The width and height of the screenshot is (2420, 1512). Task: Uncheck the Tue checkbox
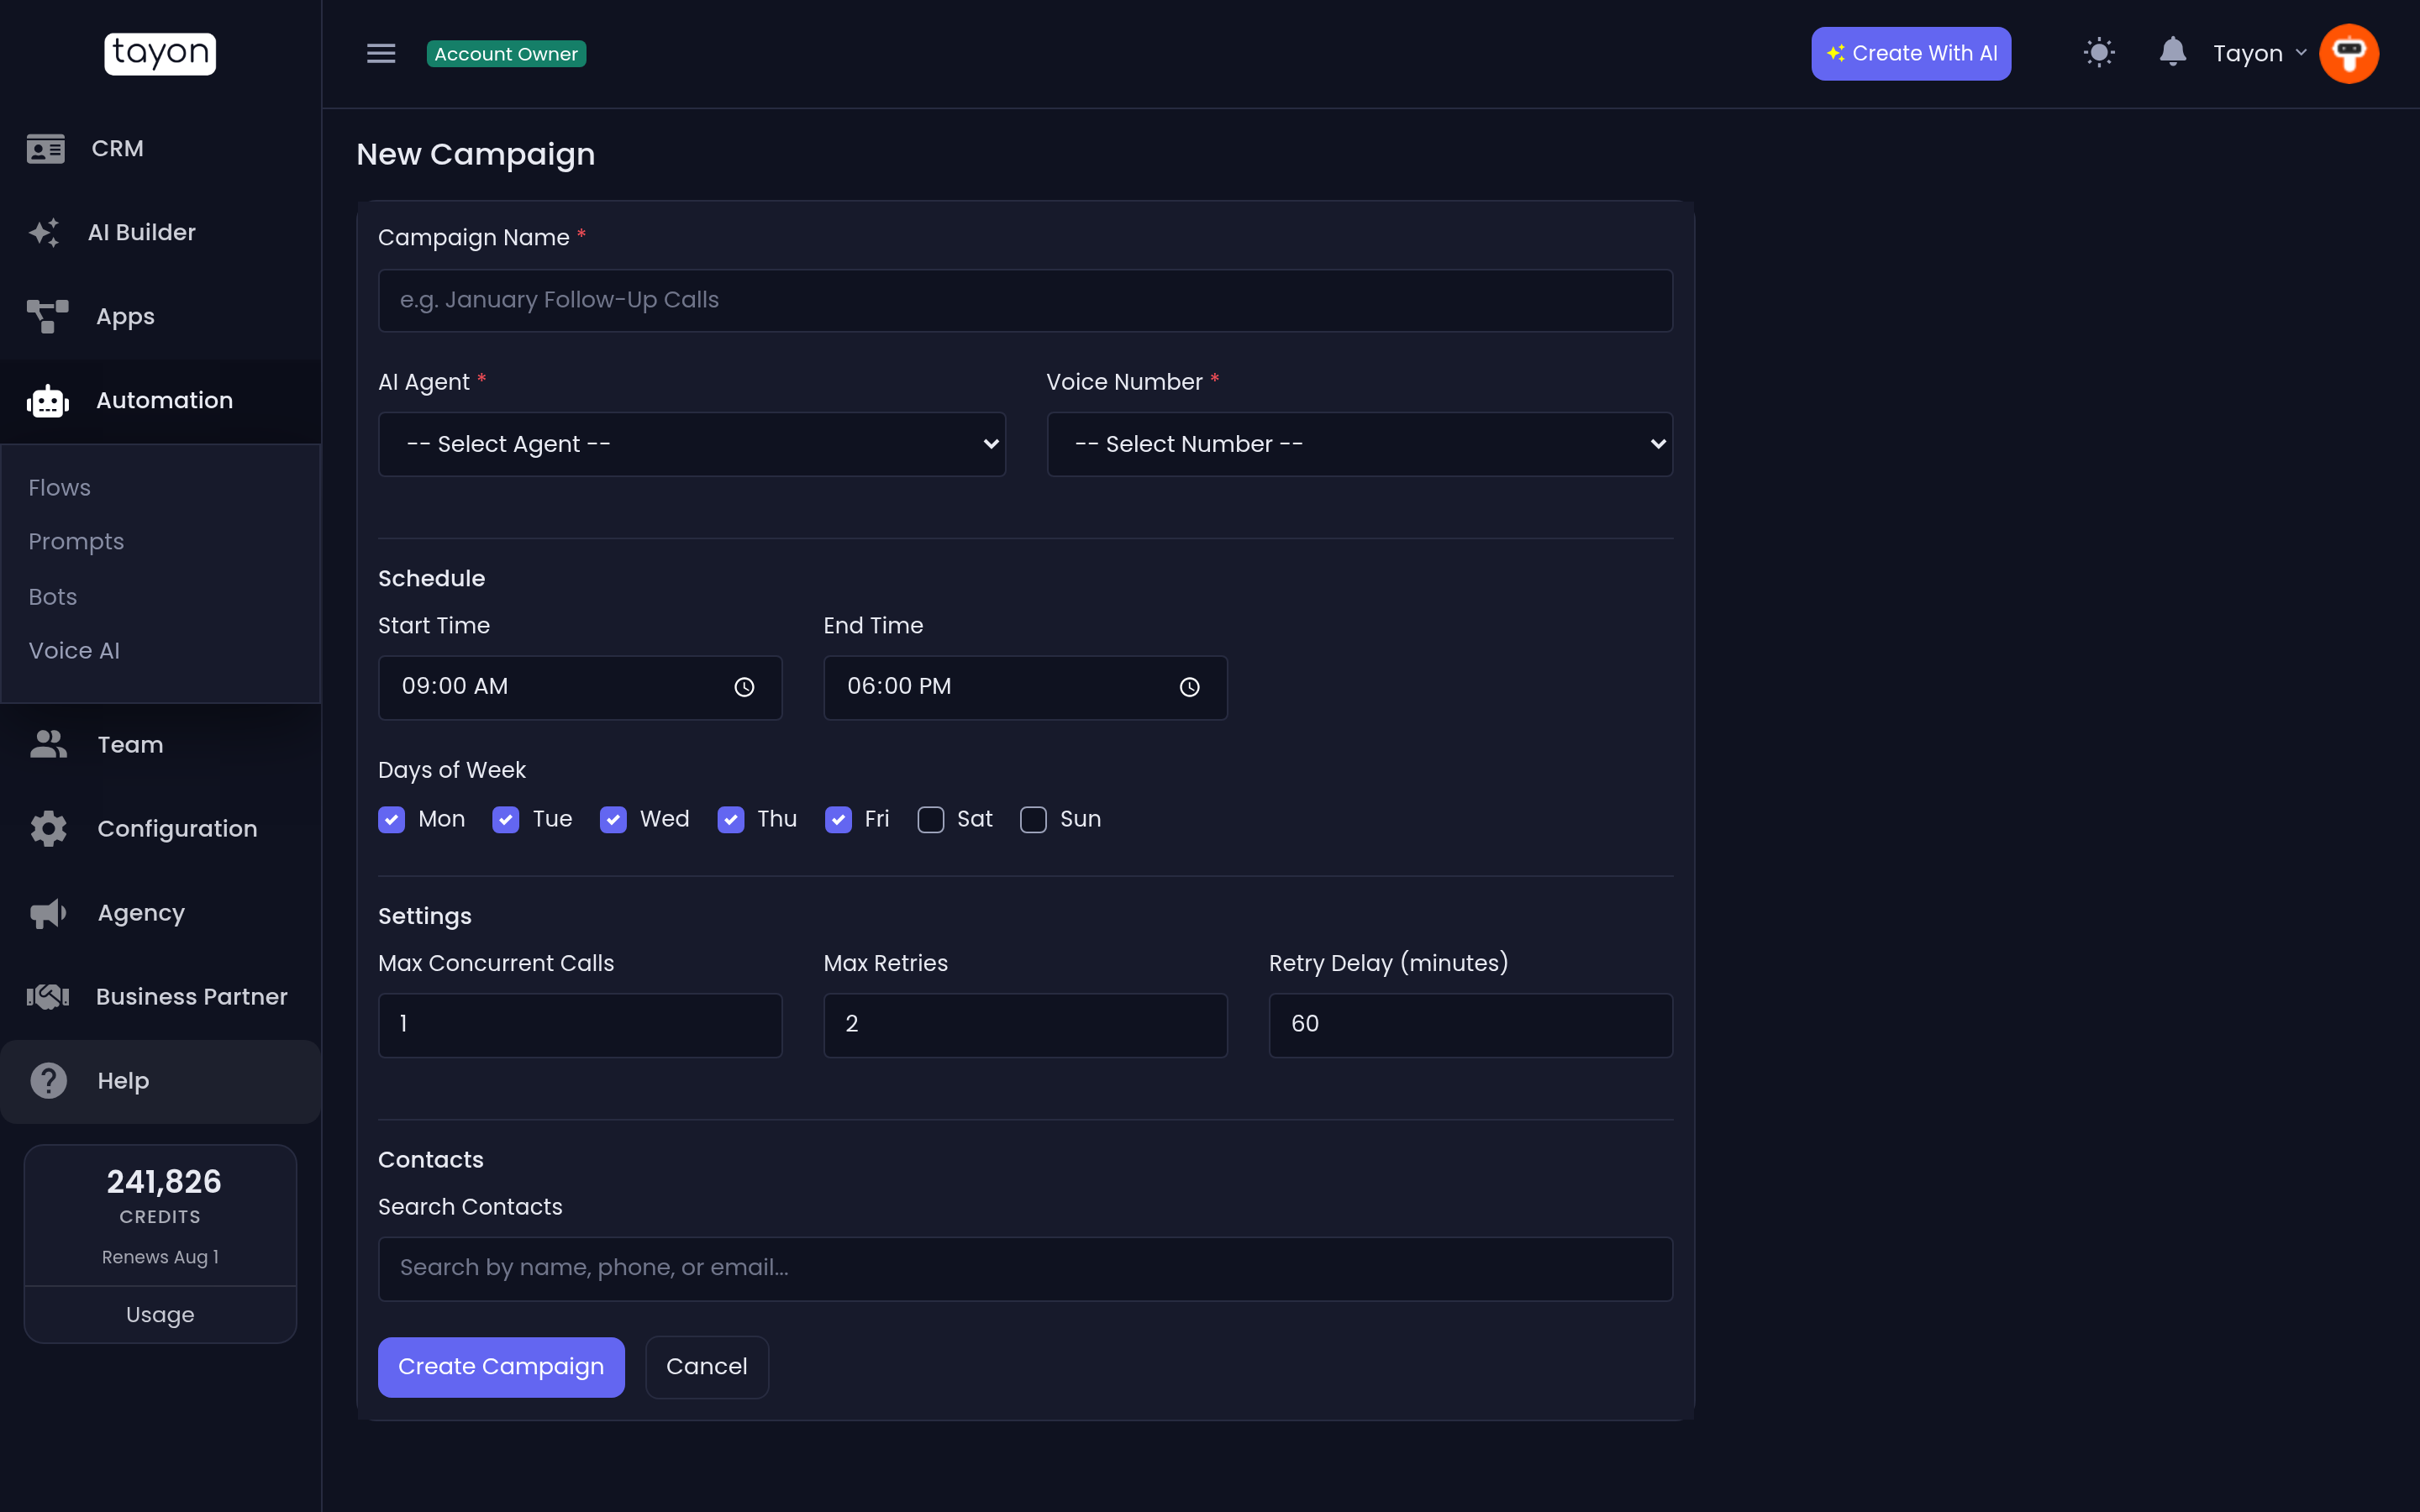[x=505, y=819]
